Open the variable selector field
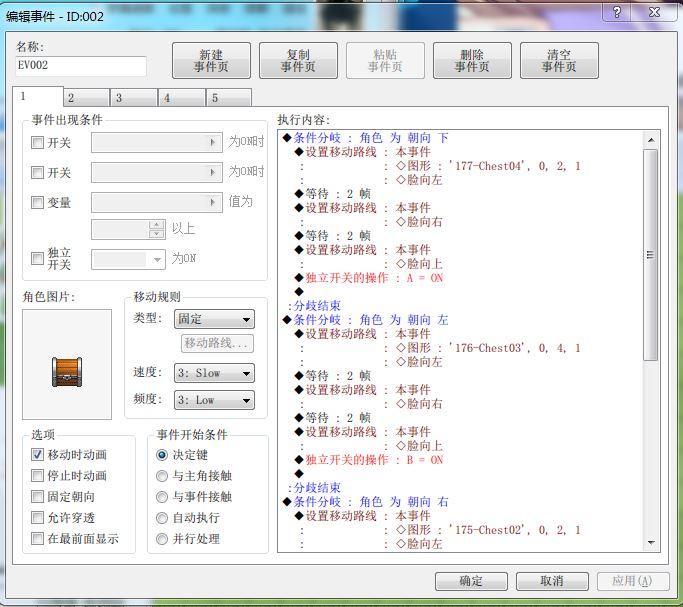The image size is (683, 607). [157, 202]
